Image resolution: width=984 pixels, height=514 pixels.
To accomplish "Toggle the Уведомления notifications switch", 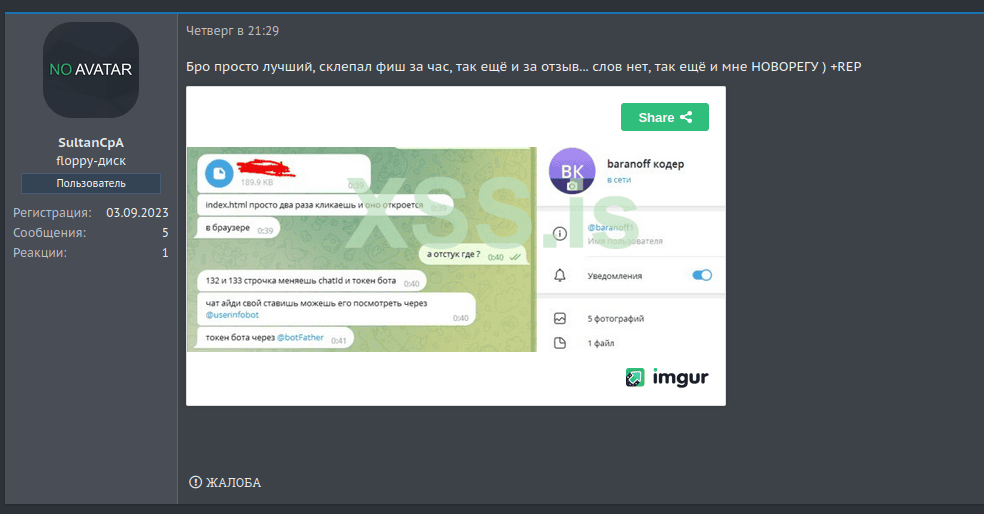I will point(702,276).
